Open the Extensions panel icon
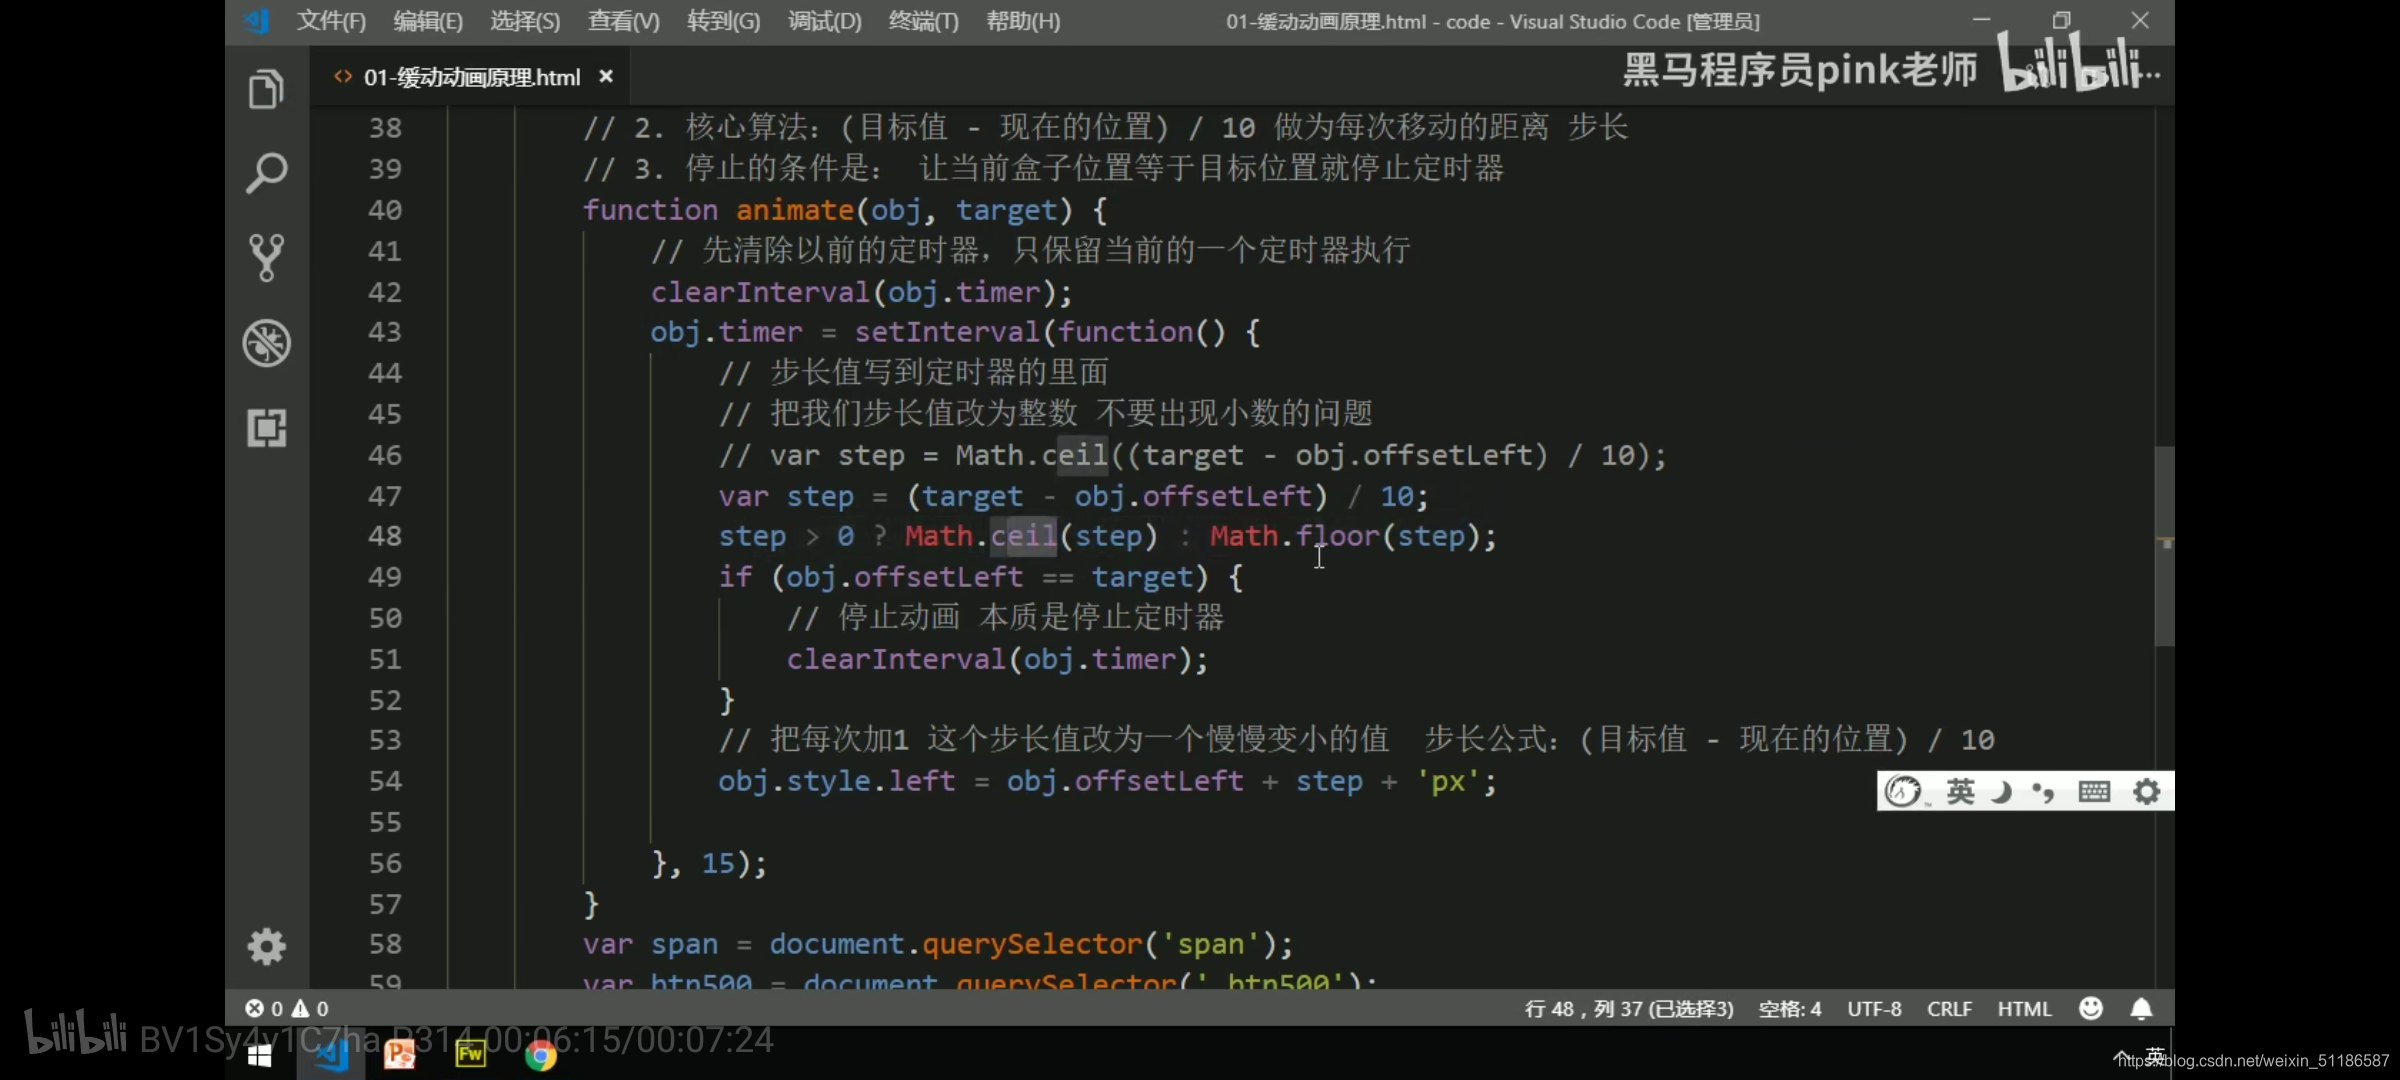The width and height of the screenshot is (2400, 1080). point(266,428)
